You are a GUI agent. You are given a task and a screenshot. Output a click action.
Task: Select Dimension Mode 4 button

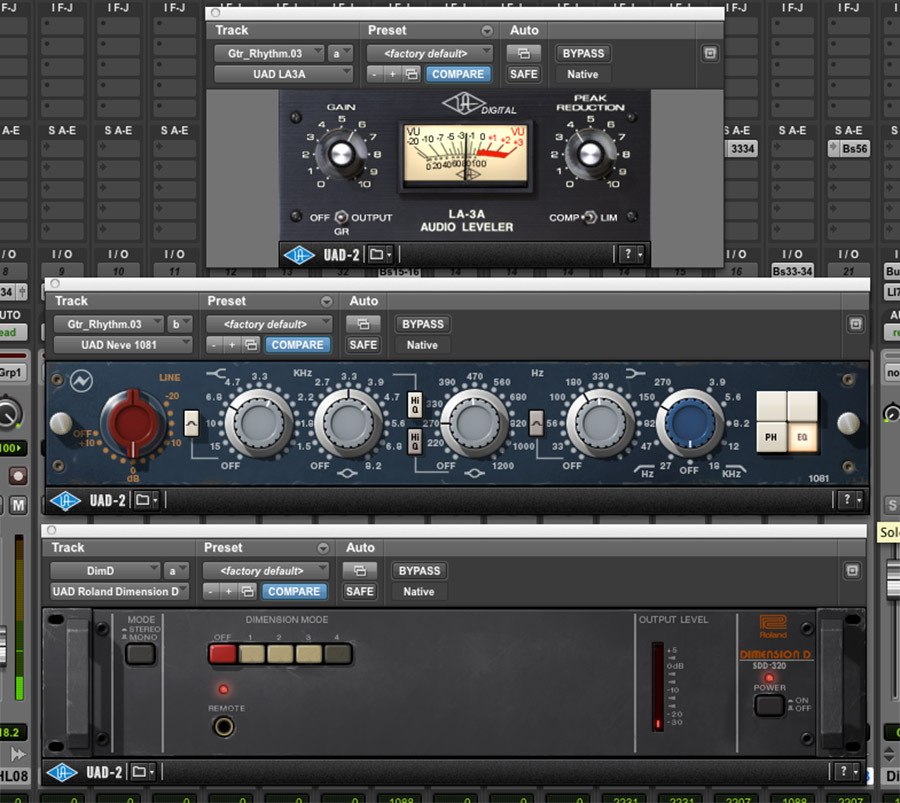click(338, 654)
